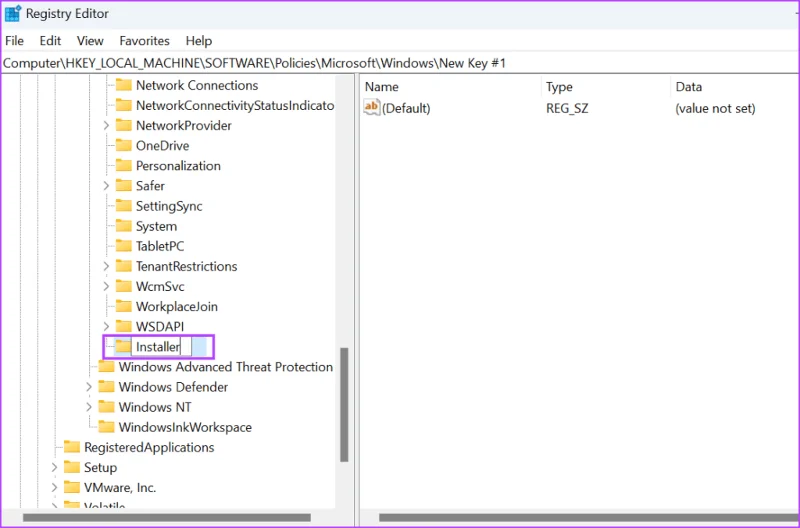This screenshot has width=800, height=528.
Task: Select the WSDAPI folder icon
Action: click(x=123, y=326)
